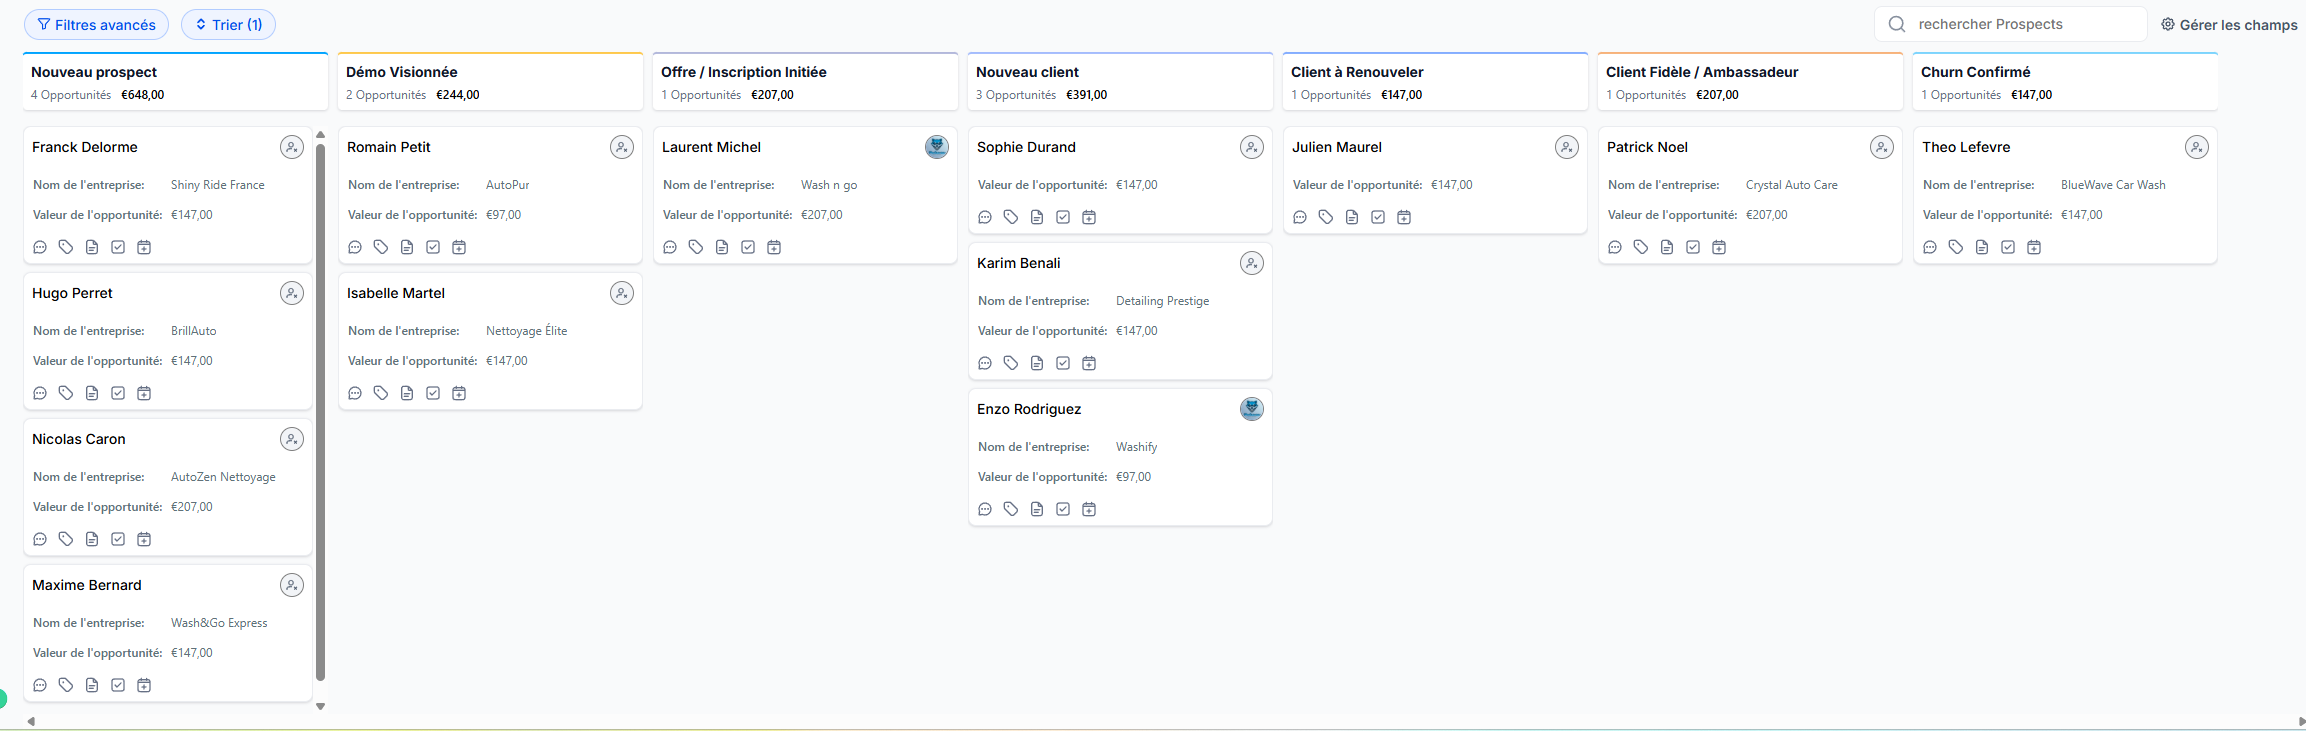Open the Filtres avancés panel

pyautogui.click(x=96, y=25)
